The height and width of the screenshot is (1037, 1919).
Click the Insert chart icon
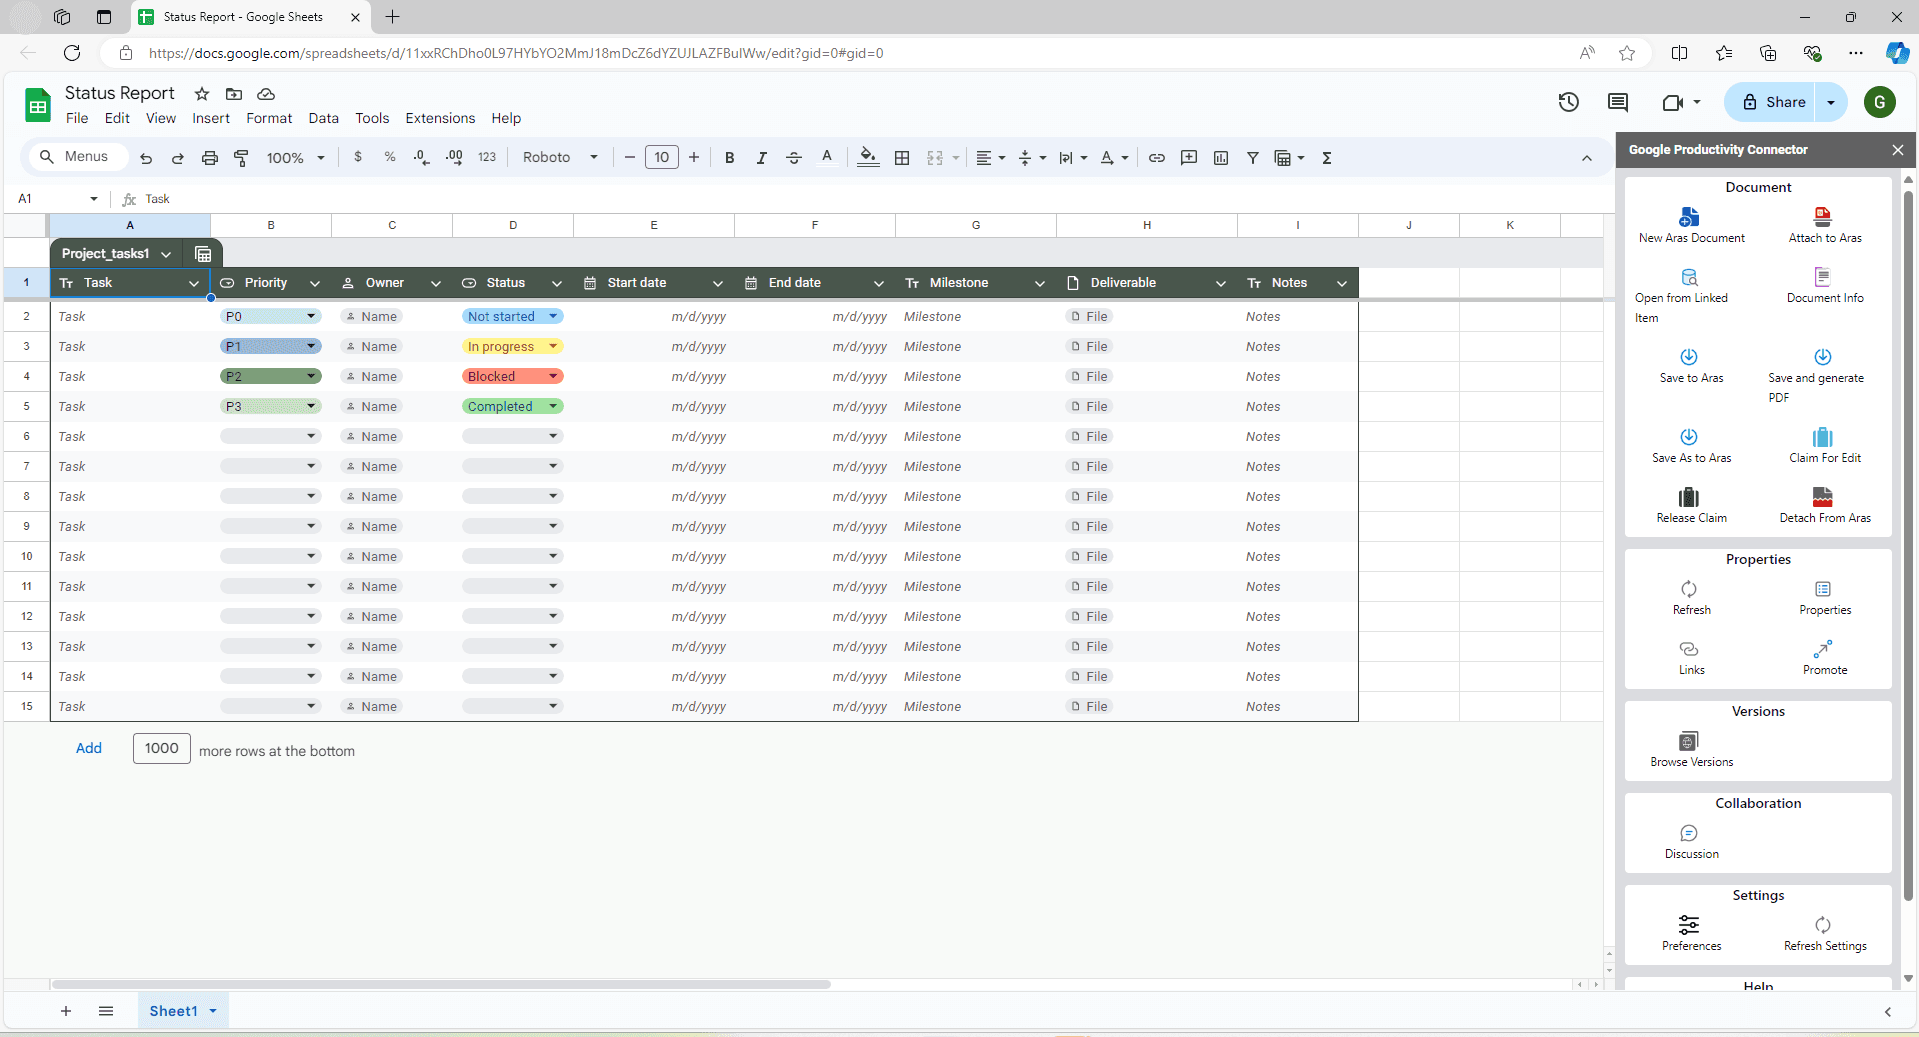pyautogui.click(x=1221, y=158)
